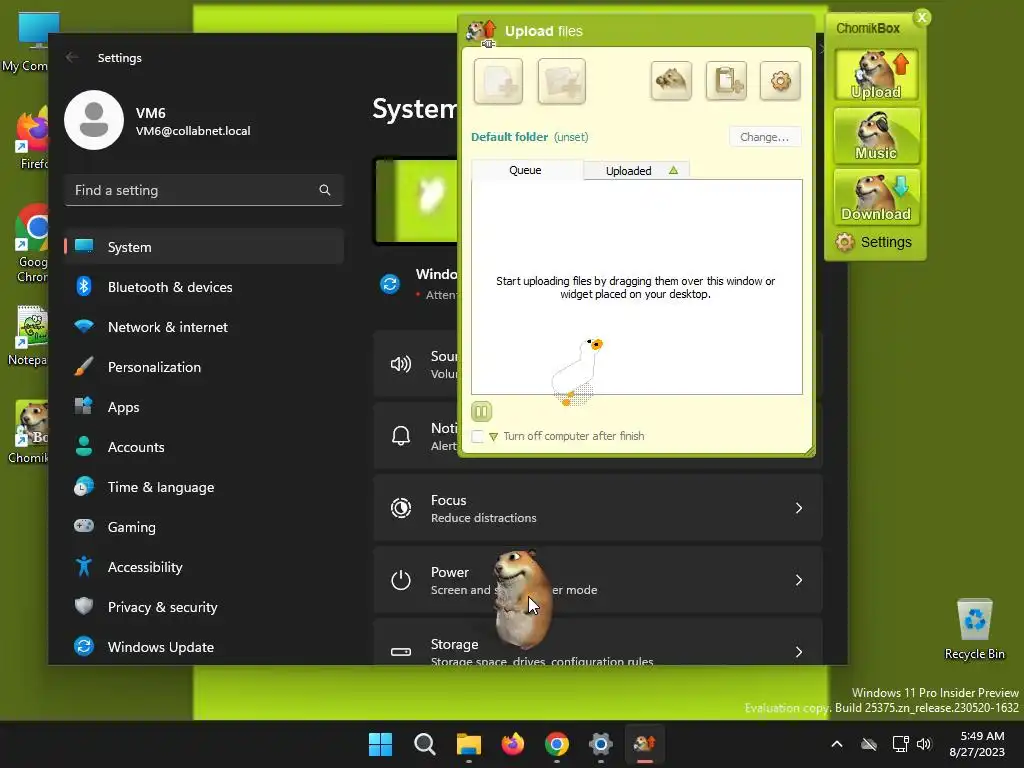
Task: Click the Settings gear taskbar icon
Action: point(600,744)
